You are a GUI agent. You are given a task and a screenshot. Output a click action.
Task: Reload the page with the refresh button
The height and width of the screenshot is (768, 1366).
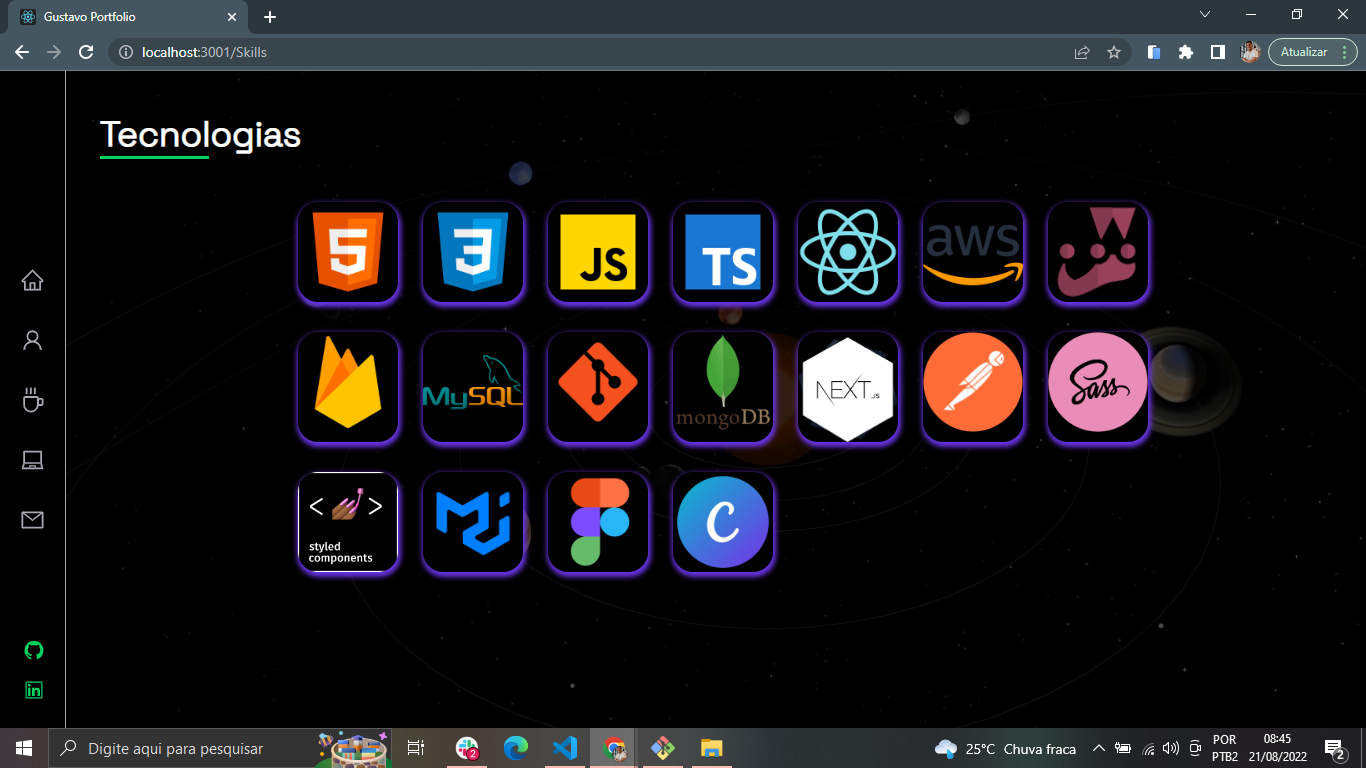pos(86,52)
